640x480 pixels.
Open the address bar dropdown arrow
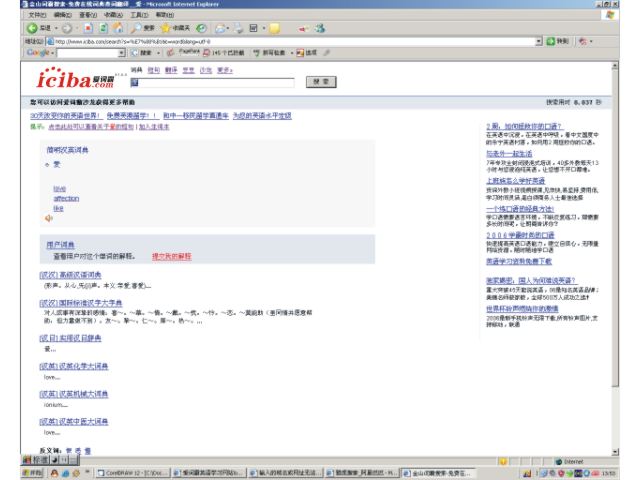pyautogui.click(x=538, y=41)
